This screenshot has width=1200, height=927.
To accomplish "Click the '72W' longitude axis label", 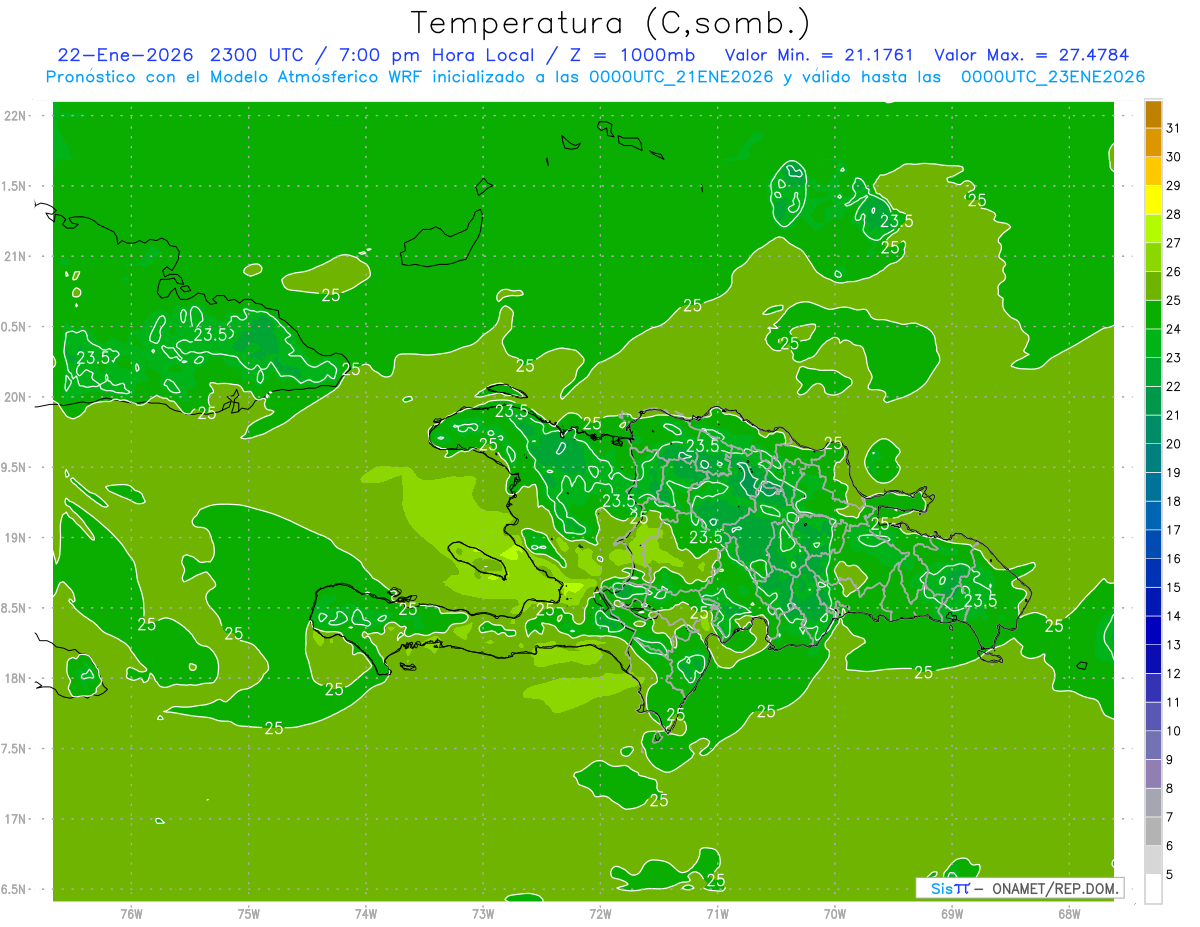I will pyautogui.click(x=600, y=914).
